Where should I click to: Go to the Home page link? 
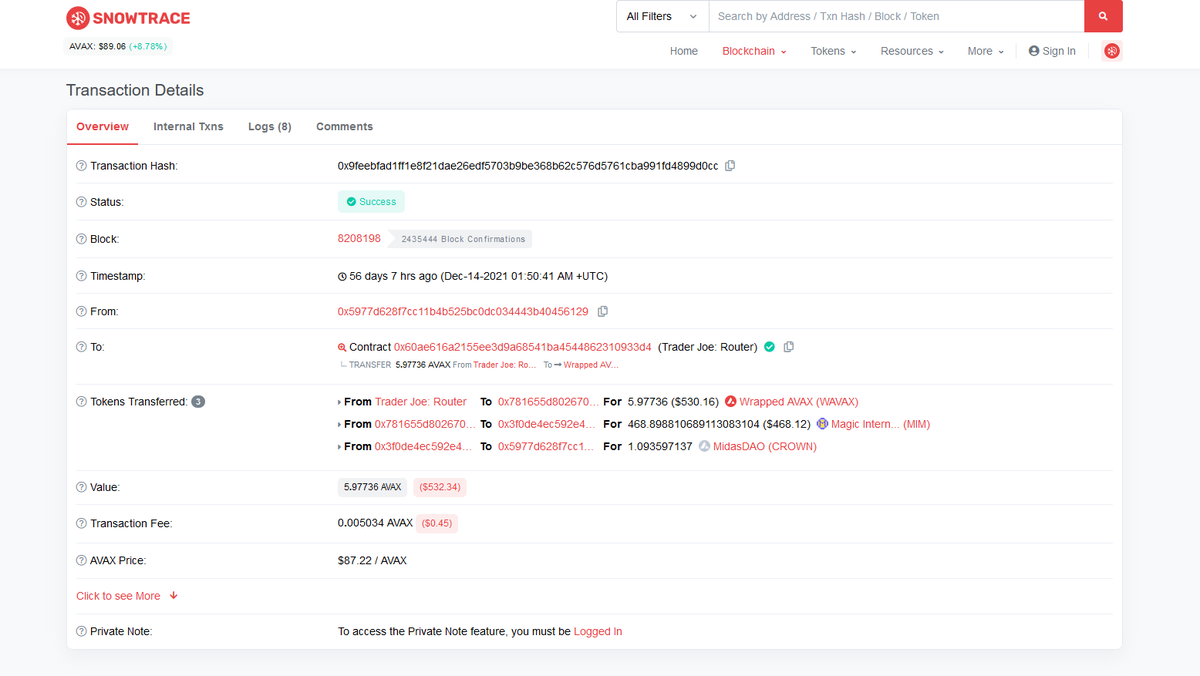[684, 51]
